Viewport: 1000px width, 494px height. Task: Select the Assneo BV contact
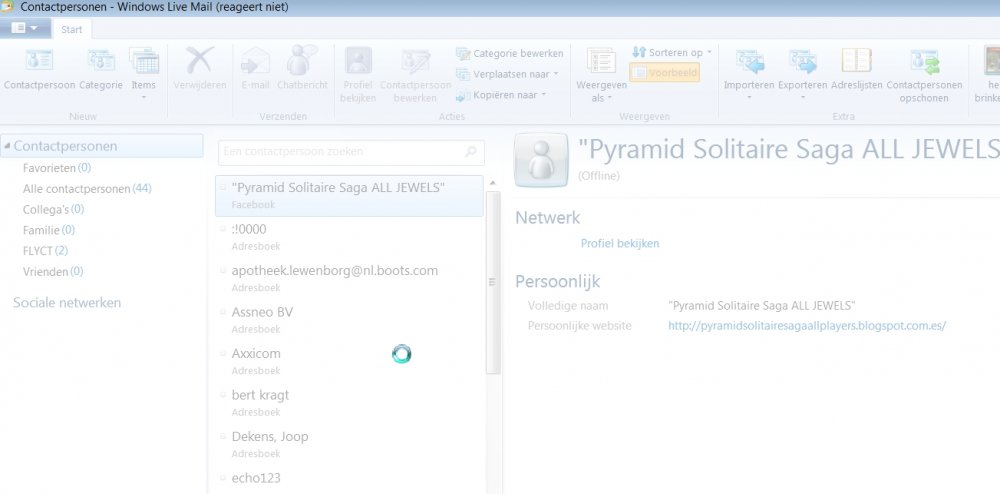pyautogui.click(x=349, y=320)
